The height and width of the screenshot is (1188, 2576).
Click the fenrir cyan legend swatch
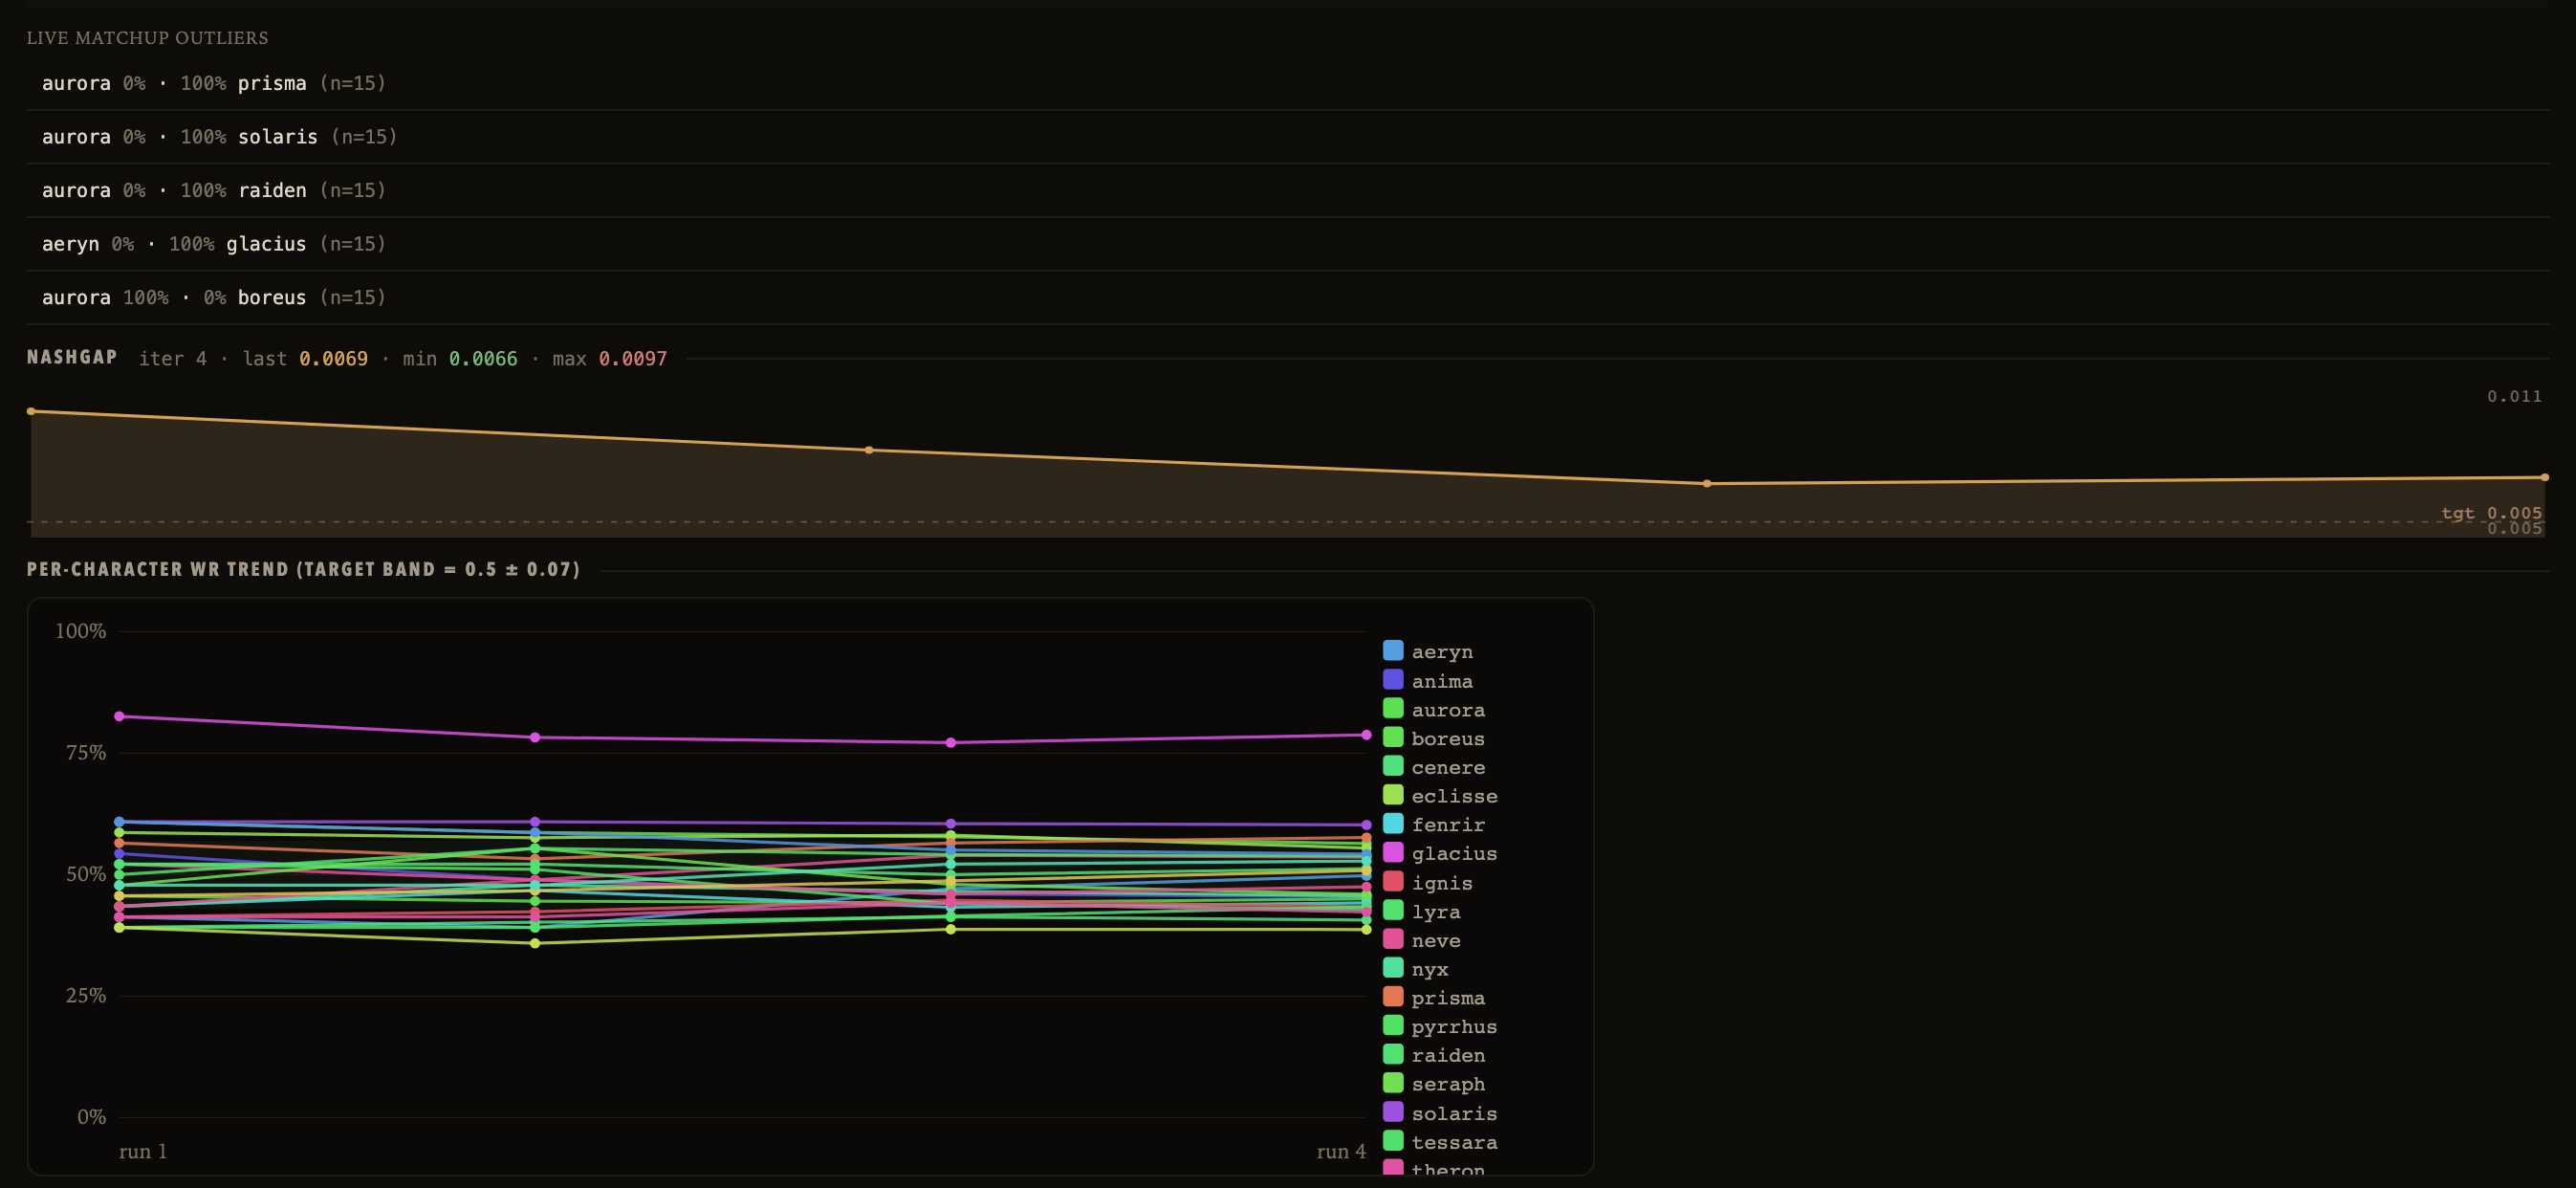(x=1392, y=823)
